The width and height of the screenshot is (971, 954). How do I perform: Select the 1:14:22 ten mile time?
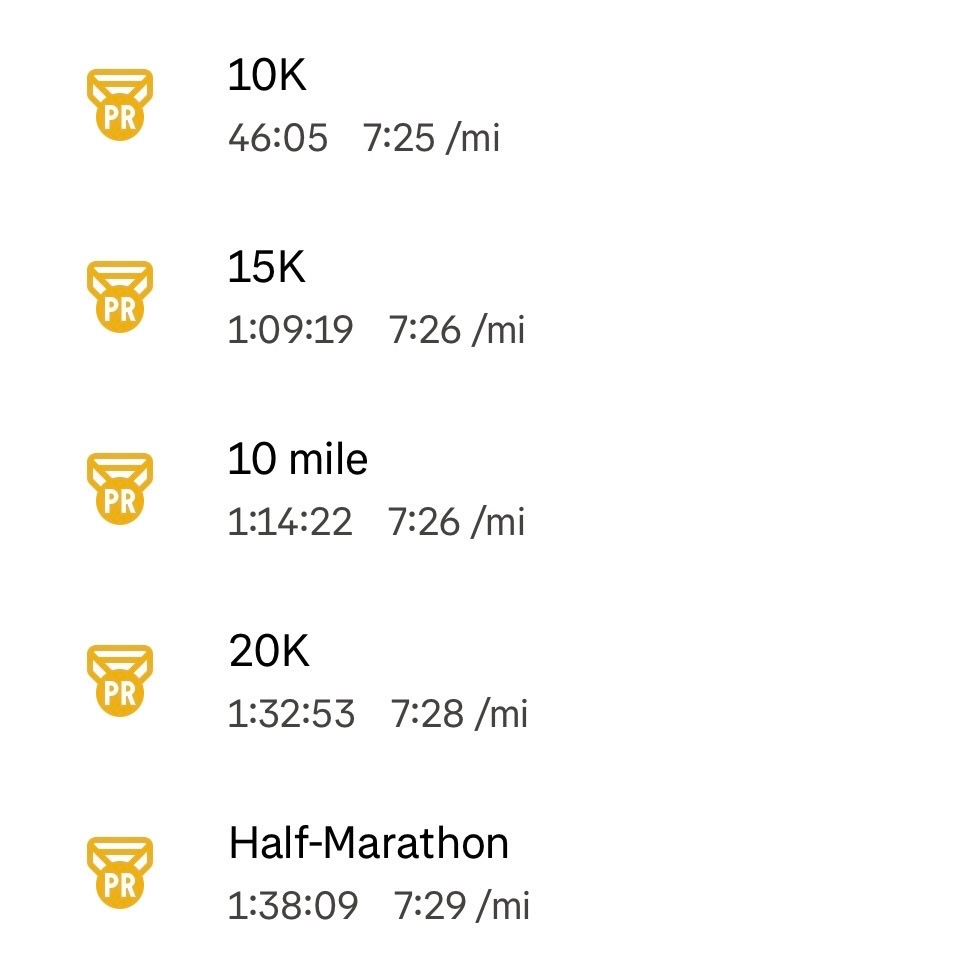click(x=290, y=522)
